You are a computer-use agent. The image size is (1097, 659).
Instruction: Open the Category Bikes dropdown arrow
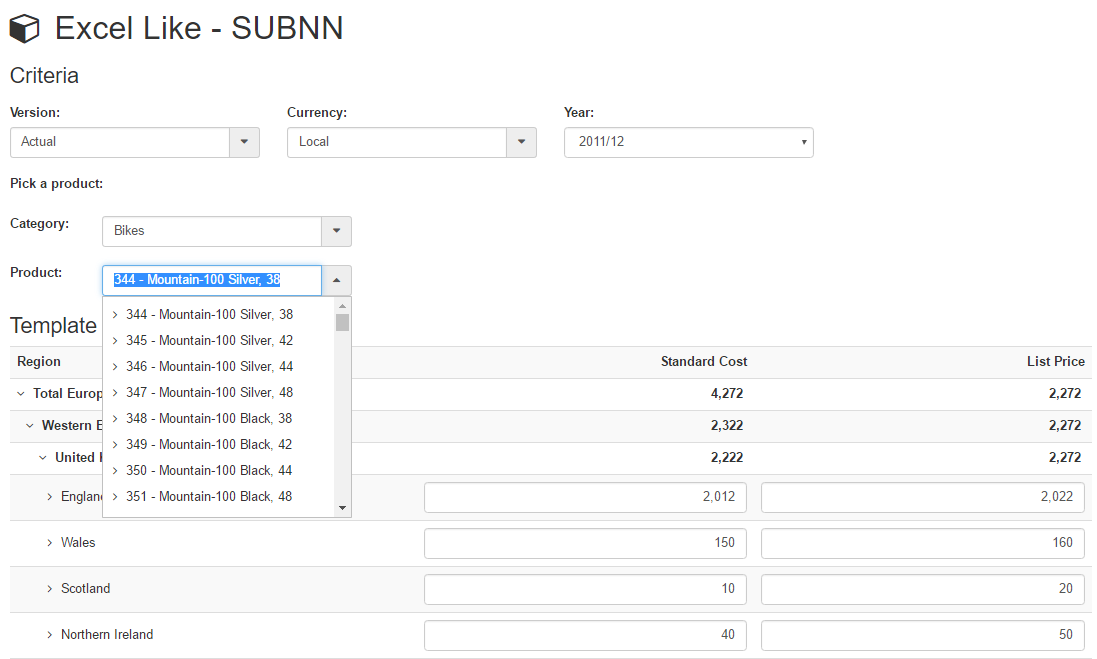(336, 231)
